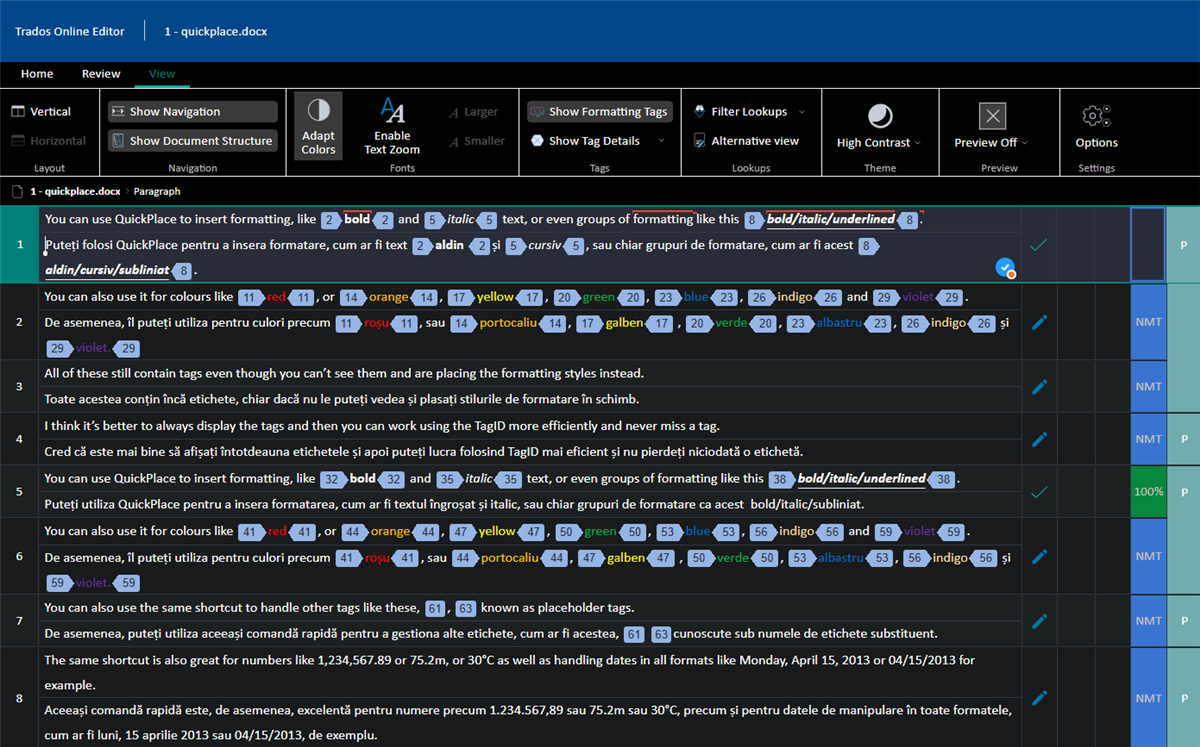This screenshot has width=1200, height=747.
Task: Click opening tag 41 before 'roșu' in segment 6 target
Action: coord(348,557)
